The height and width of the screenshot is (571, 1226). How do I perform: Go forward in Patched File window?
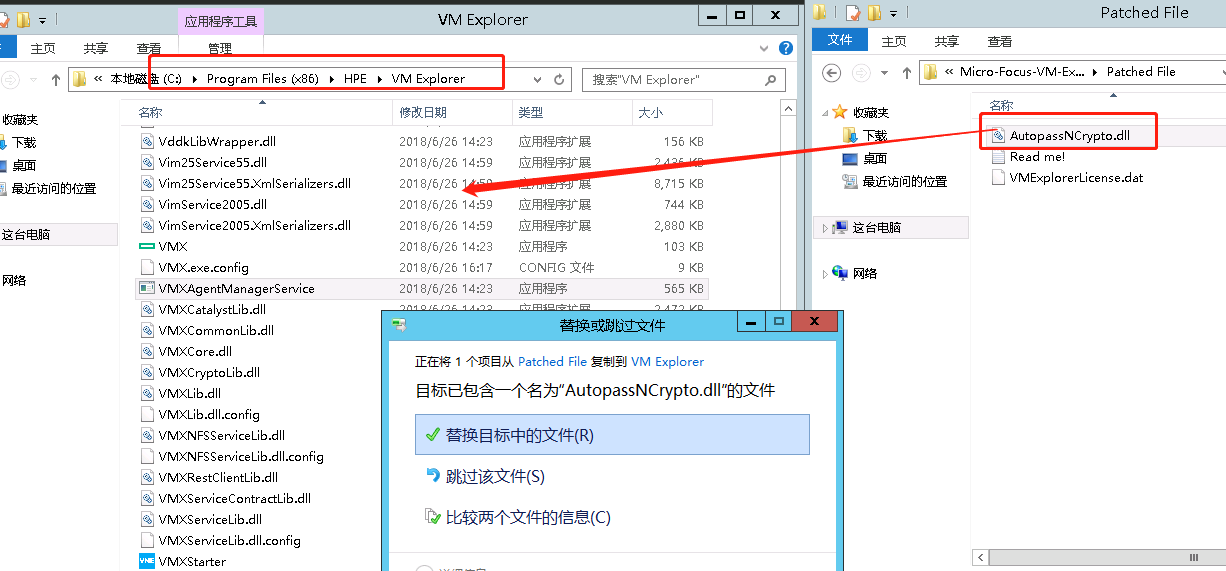tap(859, 72)
